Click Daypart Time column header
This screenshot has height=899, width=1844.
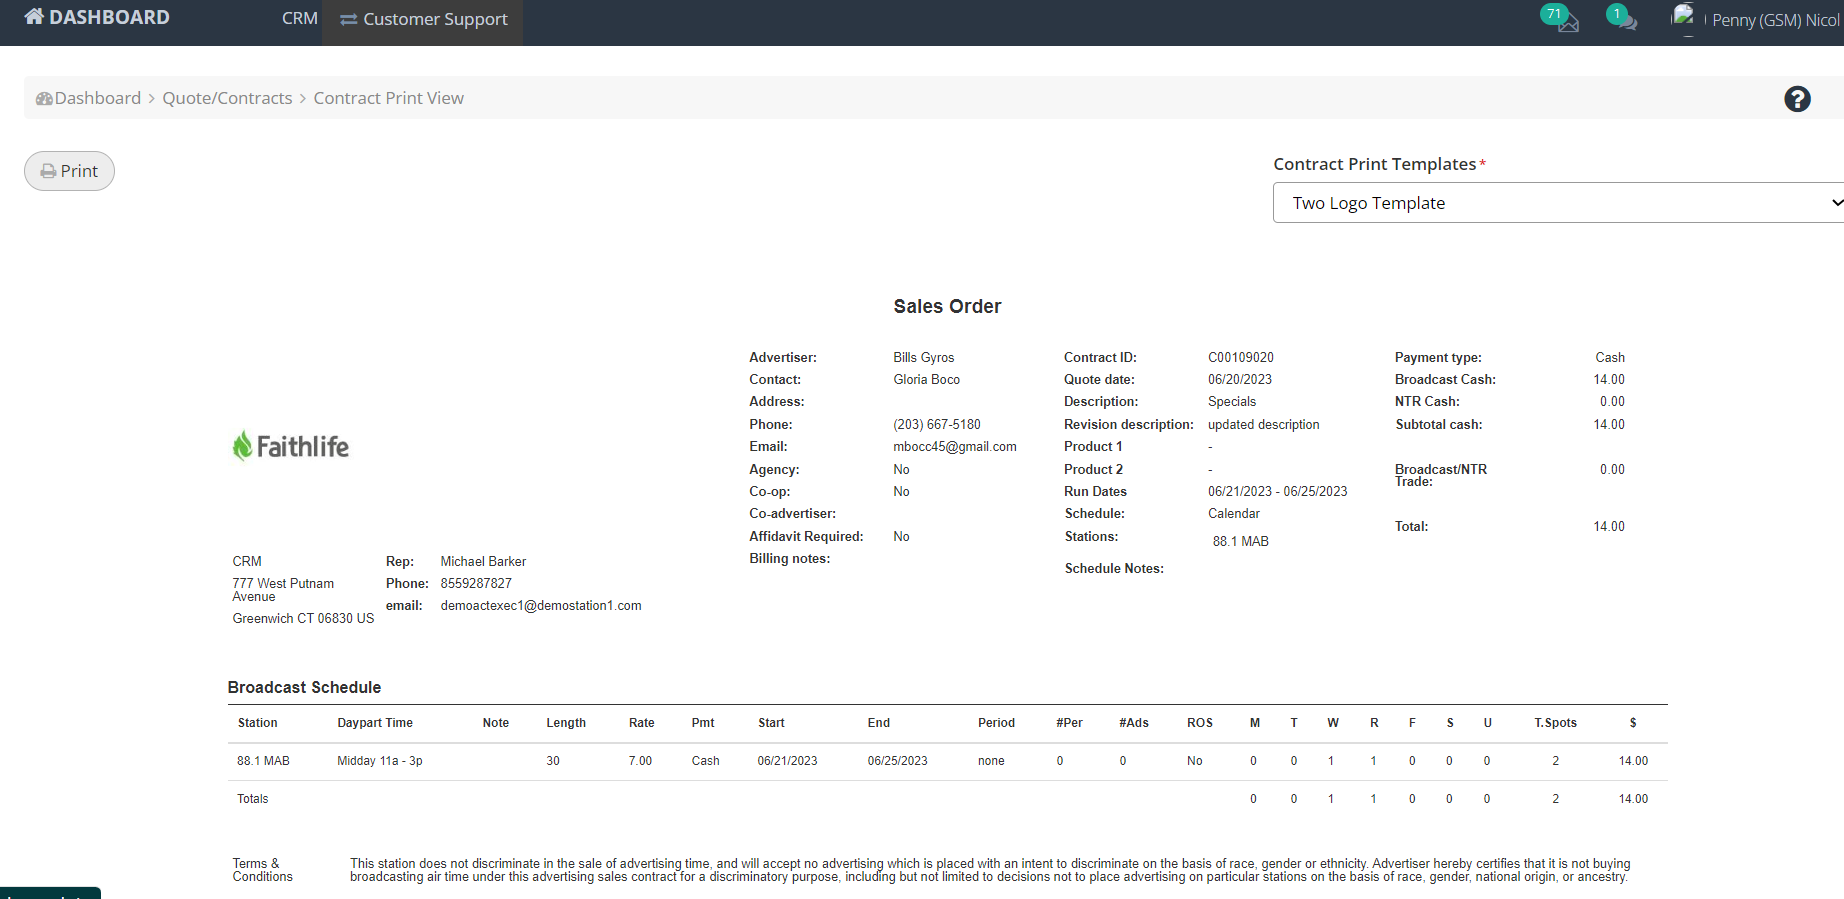(375, 723)
